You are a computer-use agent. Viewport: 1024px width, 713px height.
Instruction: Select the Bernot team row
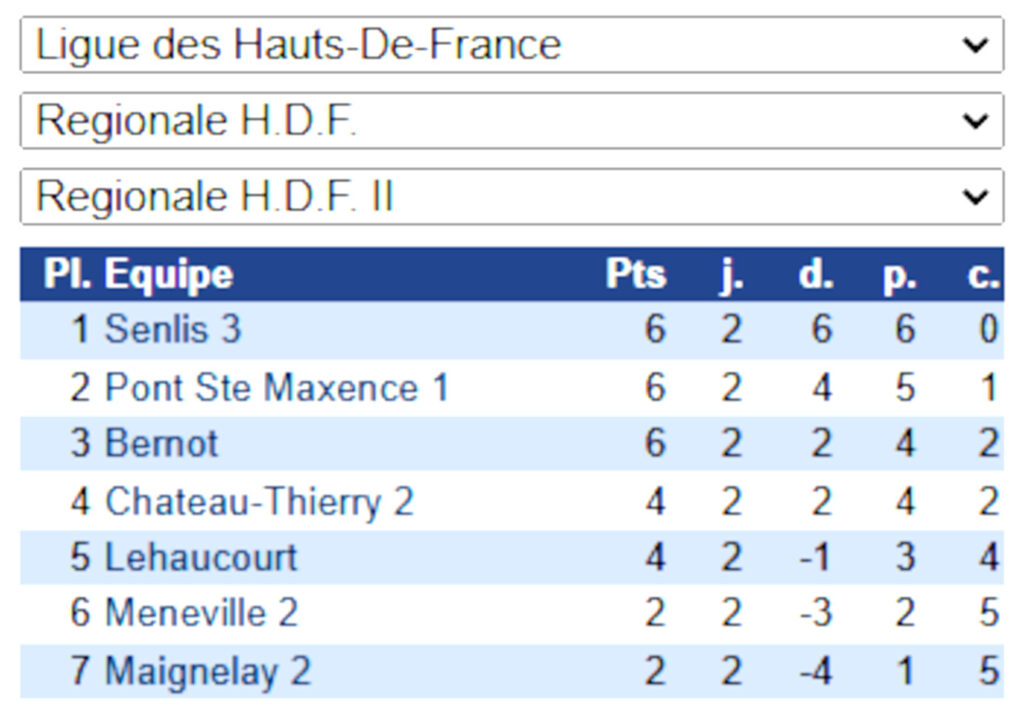tap(512, 443)
